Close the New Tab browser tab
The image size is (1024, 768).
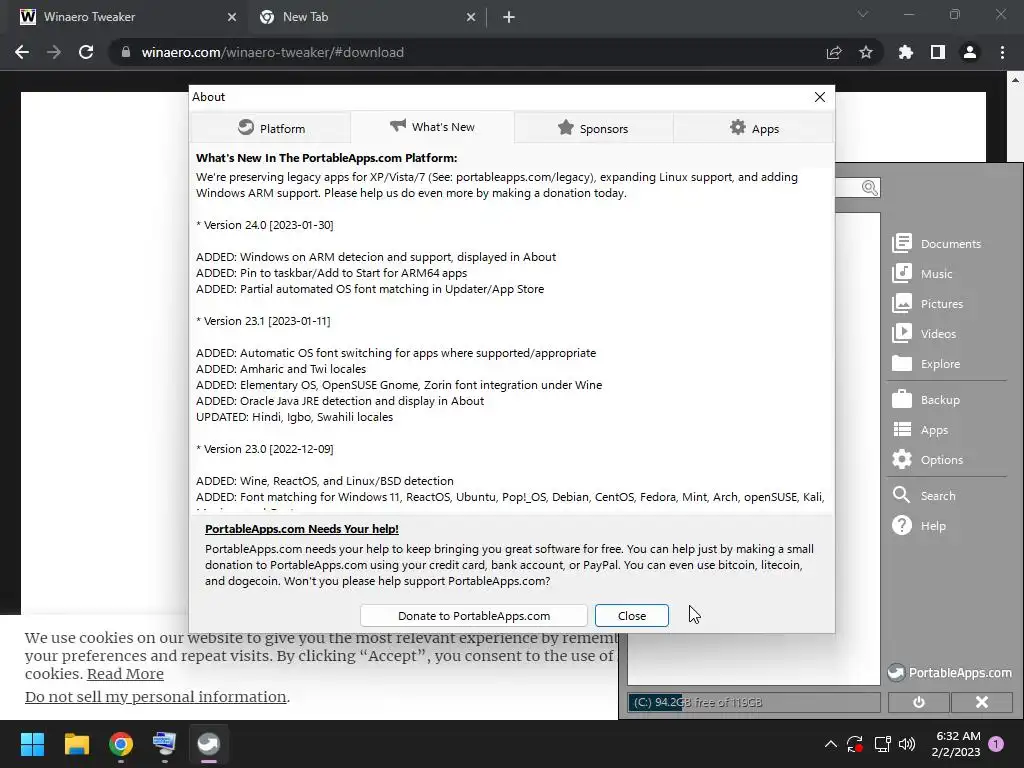(x=471, y=18)
